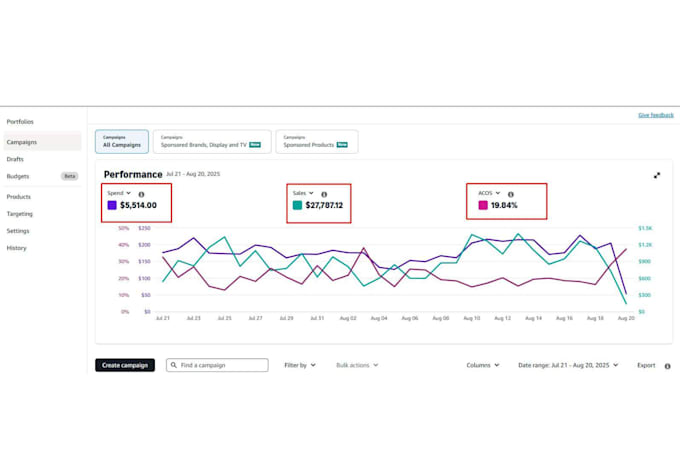Screen dimensions: 680x459
Task: Navigate to Targeting
Action: pos(20,214)
